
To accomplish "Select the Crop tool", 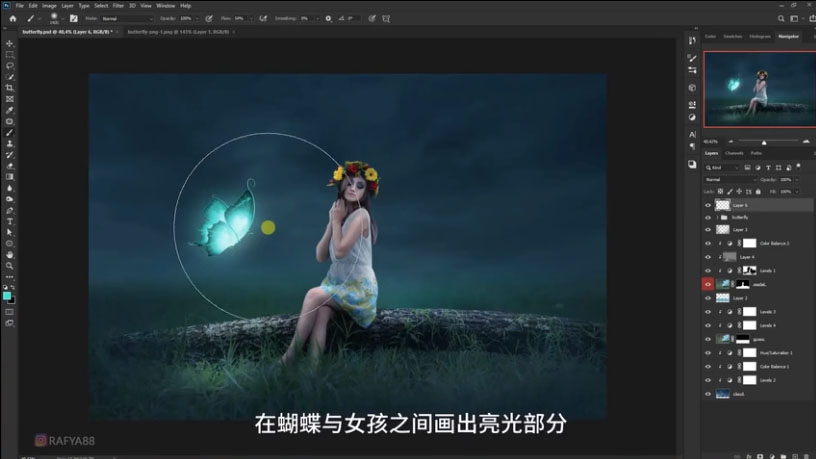I will [x=9, y=88].
